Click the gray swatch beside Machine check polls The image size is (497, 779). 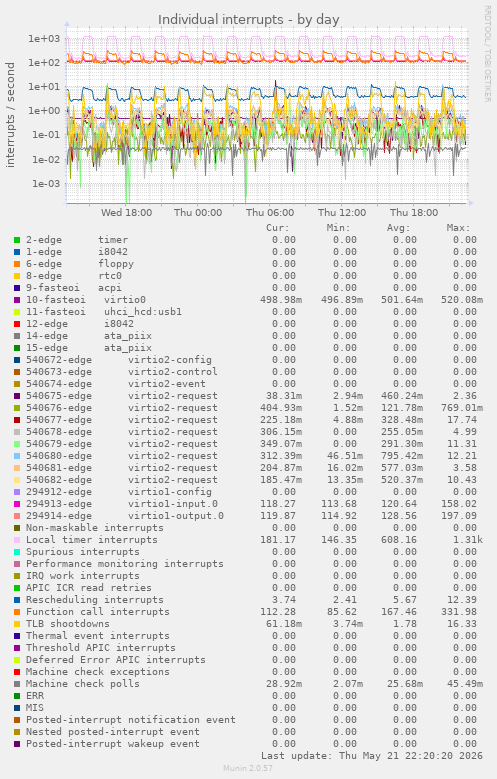(x=17, y=684)
